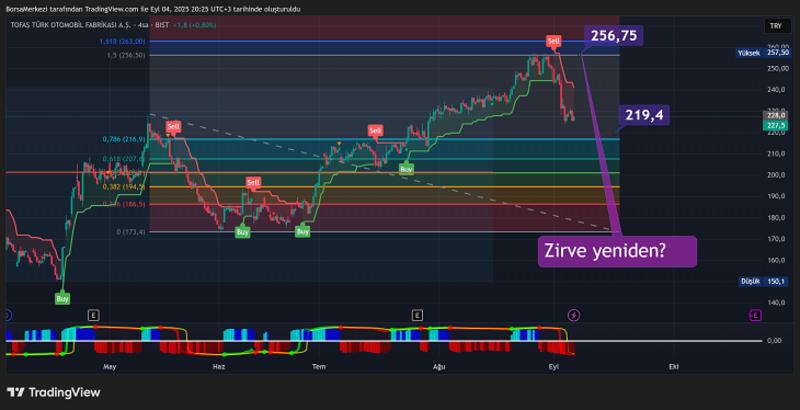Select the first Buy marker on the 173,4 line

tap(243, 232)
